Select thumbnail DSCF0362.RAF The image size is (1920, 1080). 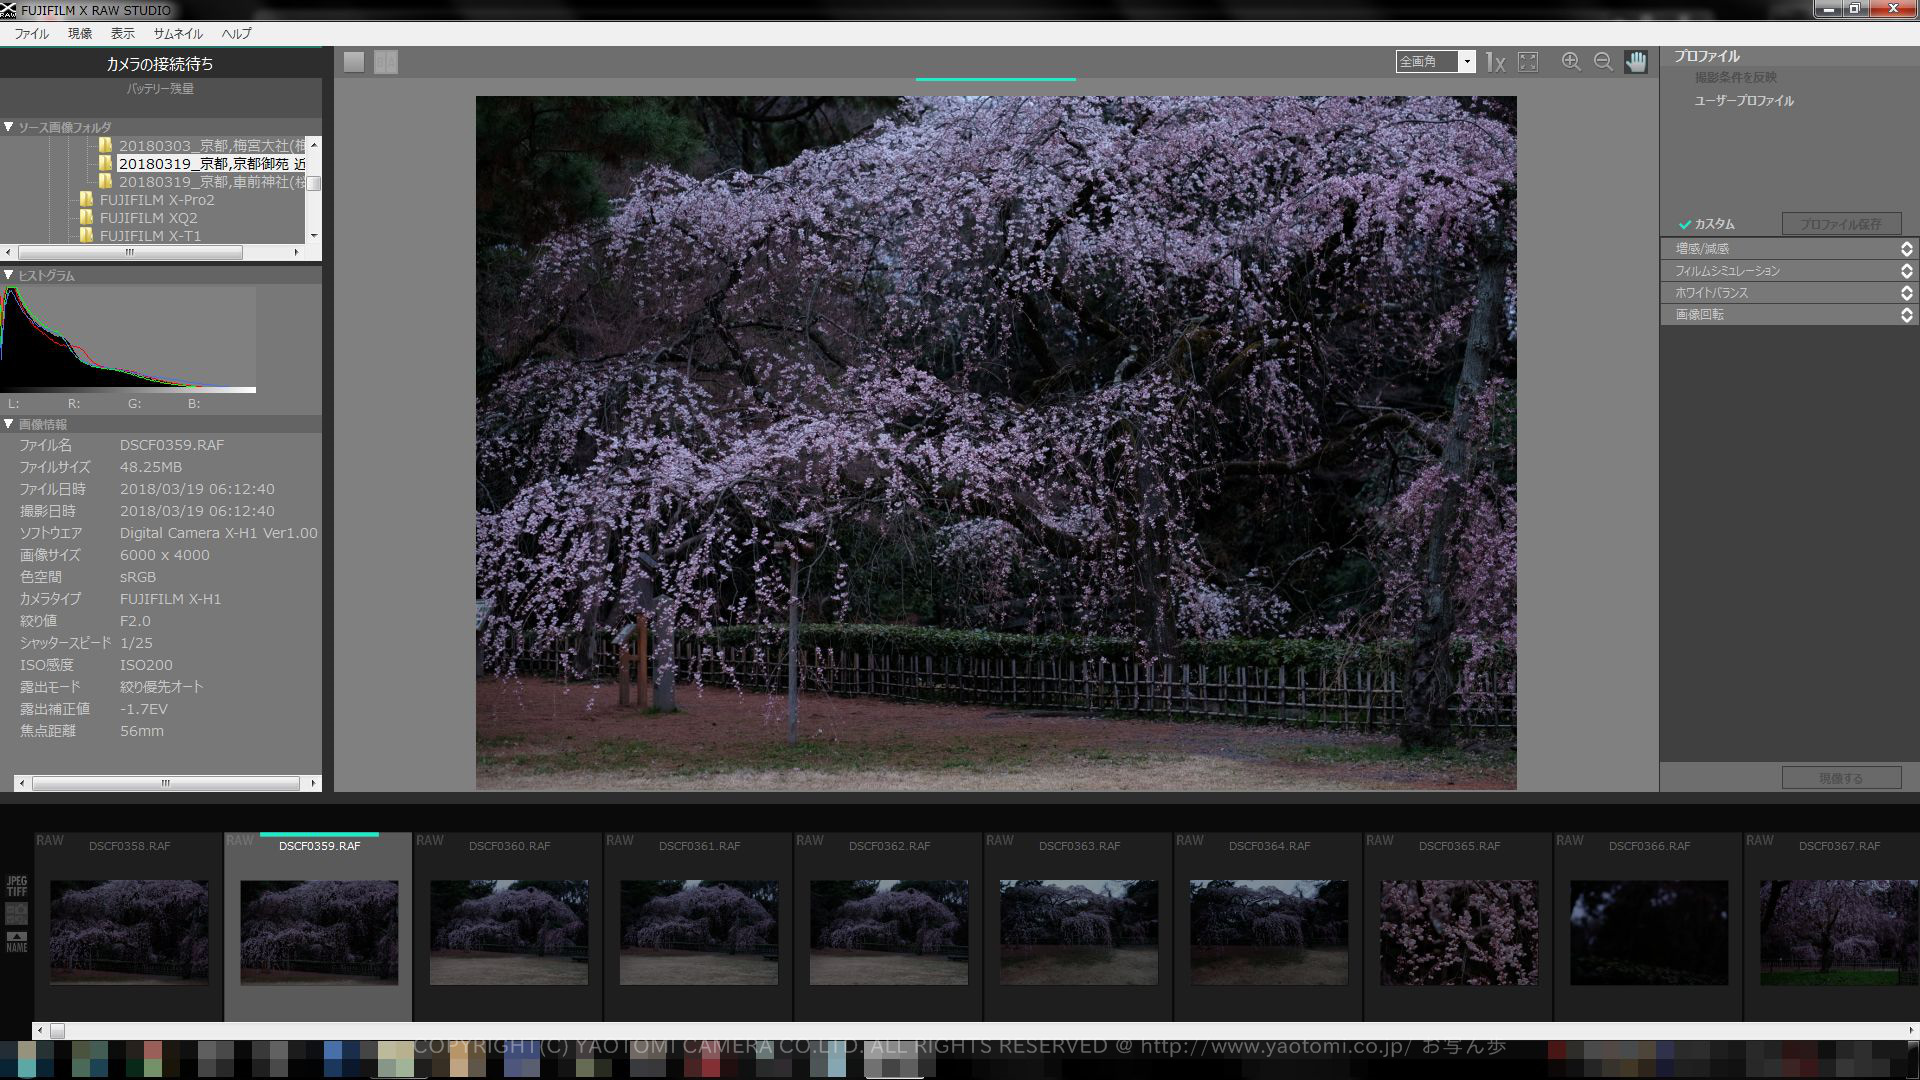point(889,926)
